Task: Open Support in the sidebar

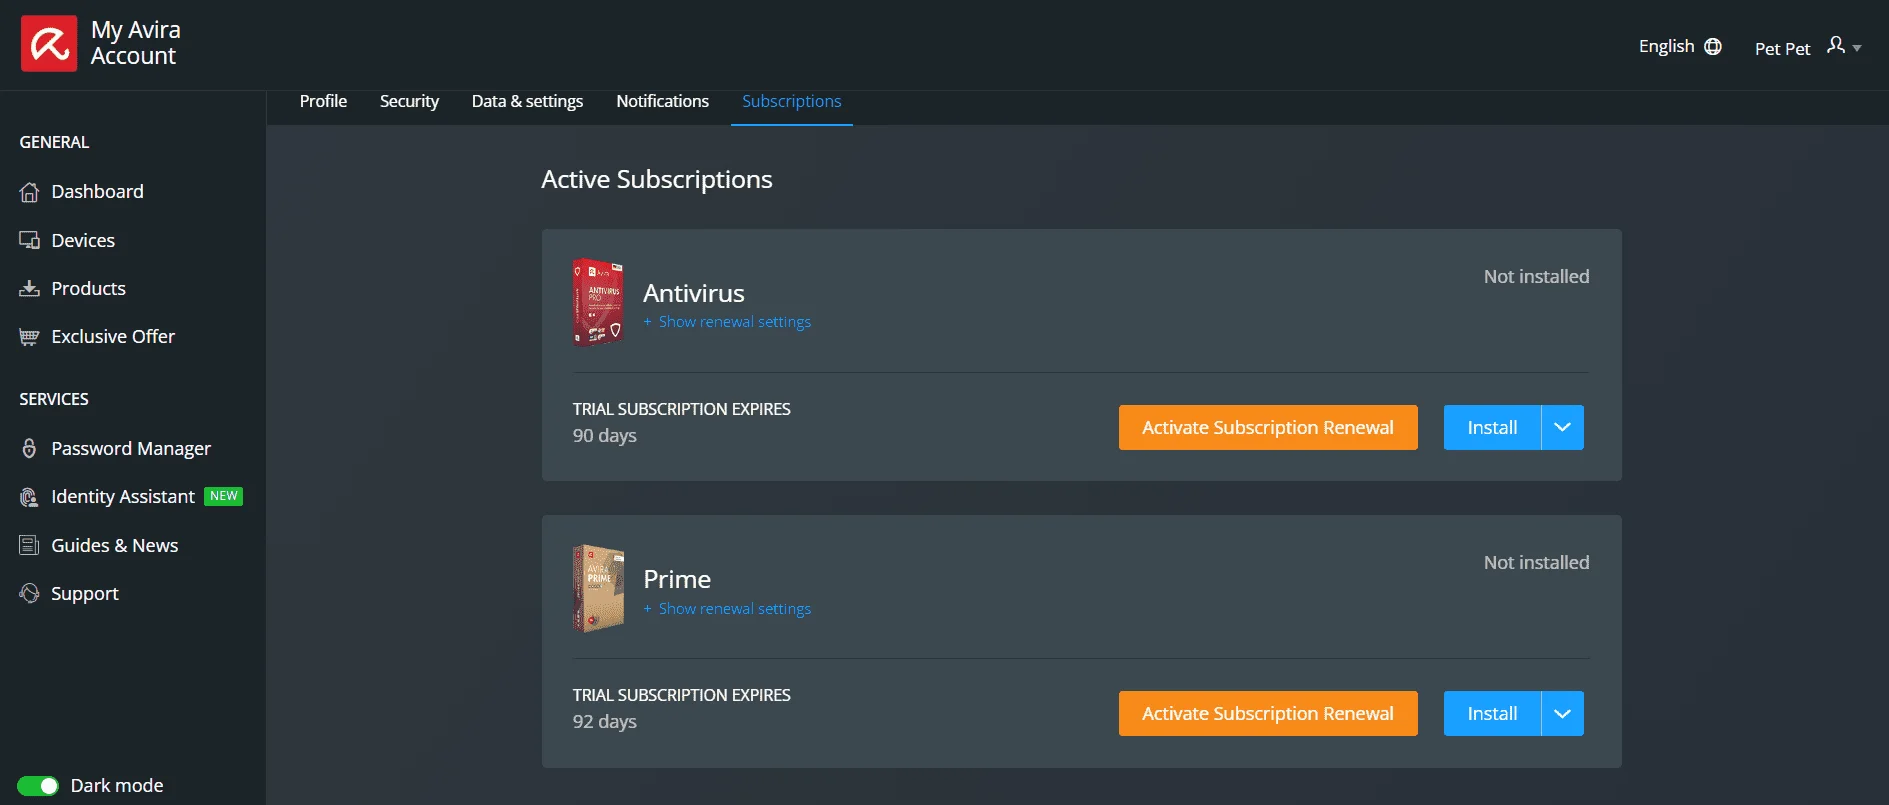Action: pyautogui.click(x=84, y=593)
